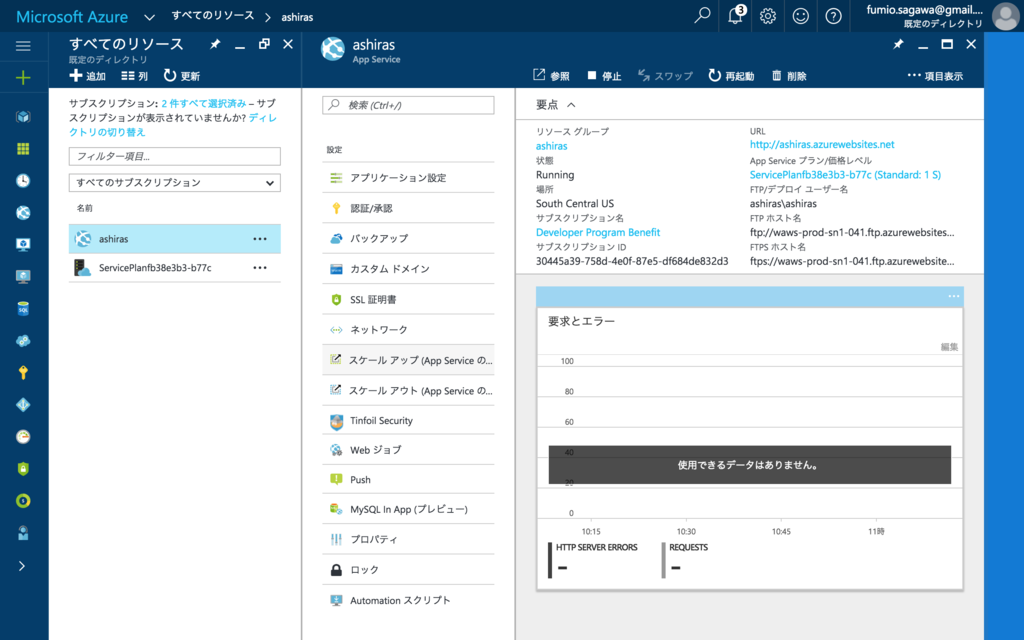The height and width of the screenshot is (640, 1024).
Task: Open ネットワーク settings
Action: [x=408, y=330]
